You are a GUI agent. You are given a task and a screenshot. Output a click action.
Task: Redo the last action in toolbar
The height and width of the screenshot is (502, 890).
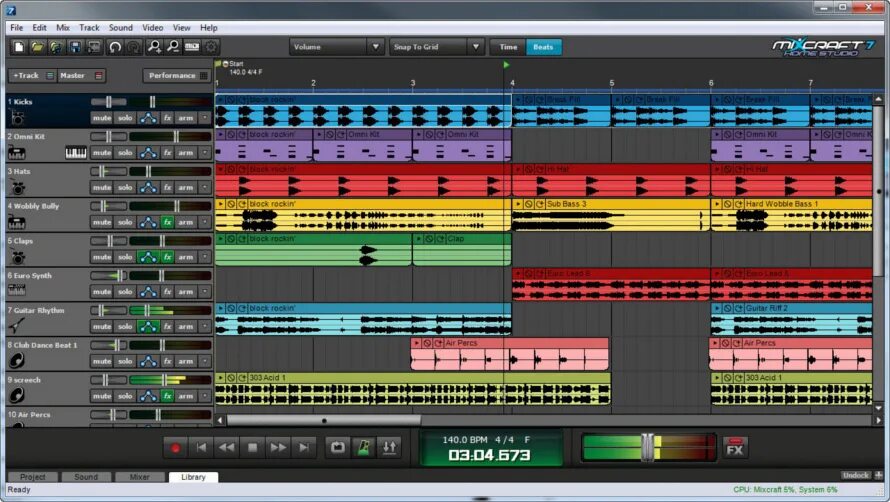[133, 47]
